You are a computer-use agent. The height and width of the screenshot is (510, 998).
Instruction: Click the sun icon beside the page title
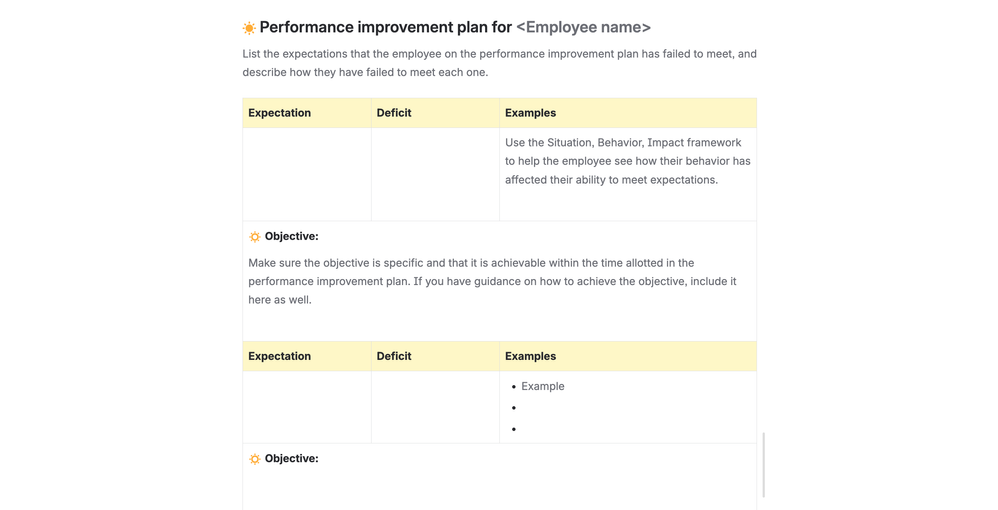(249, 28)
